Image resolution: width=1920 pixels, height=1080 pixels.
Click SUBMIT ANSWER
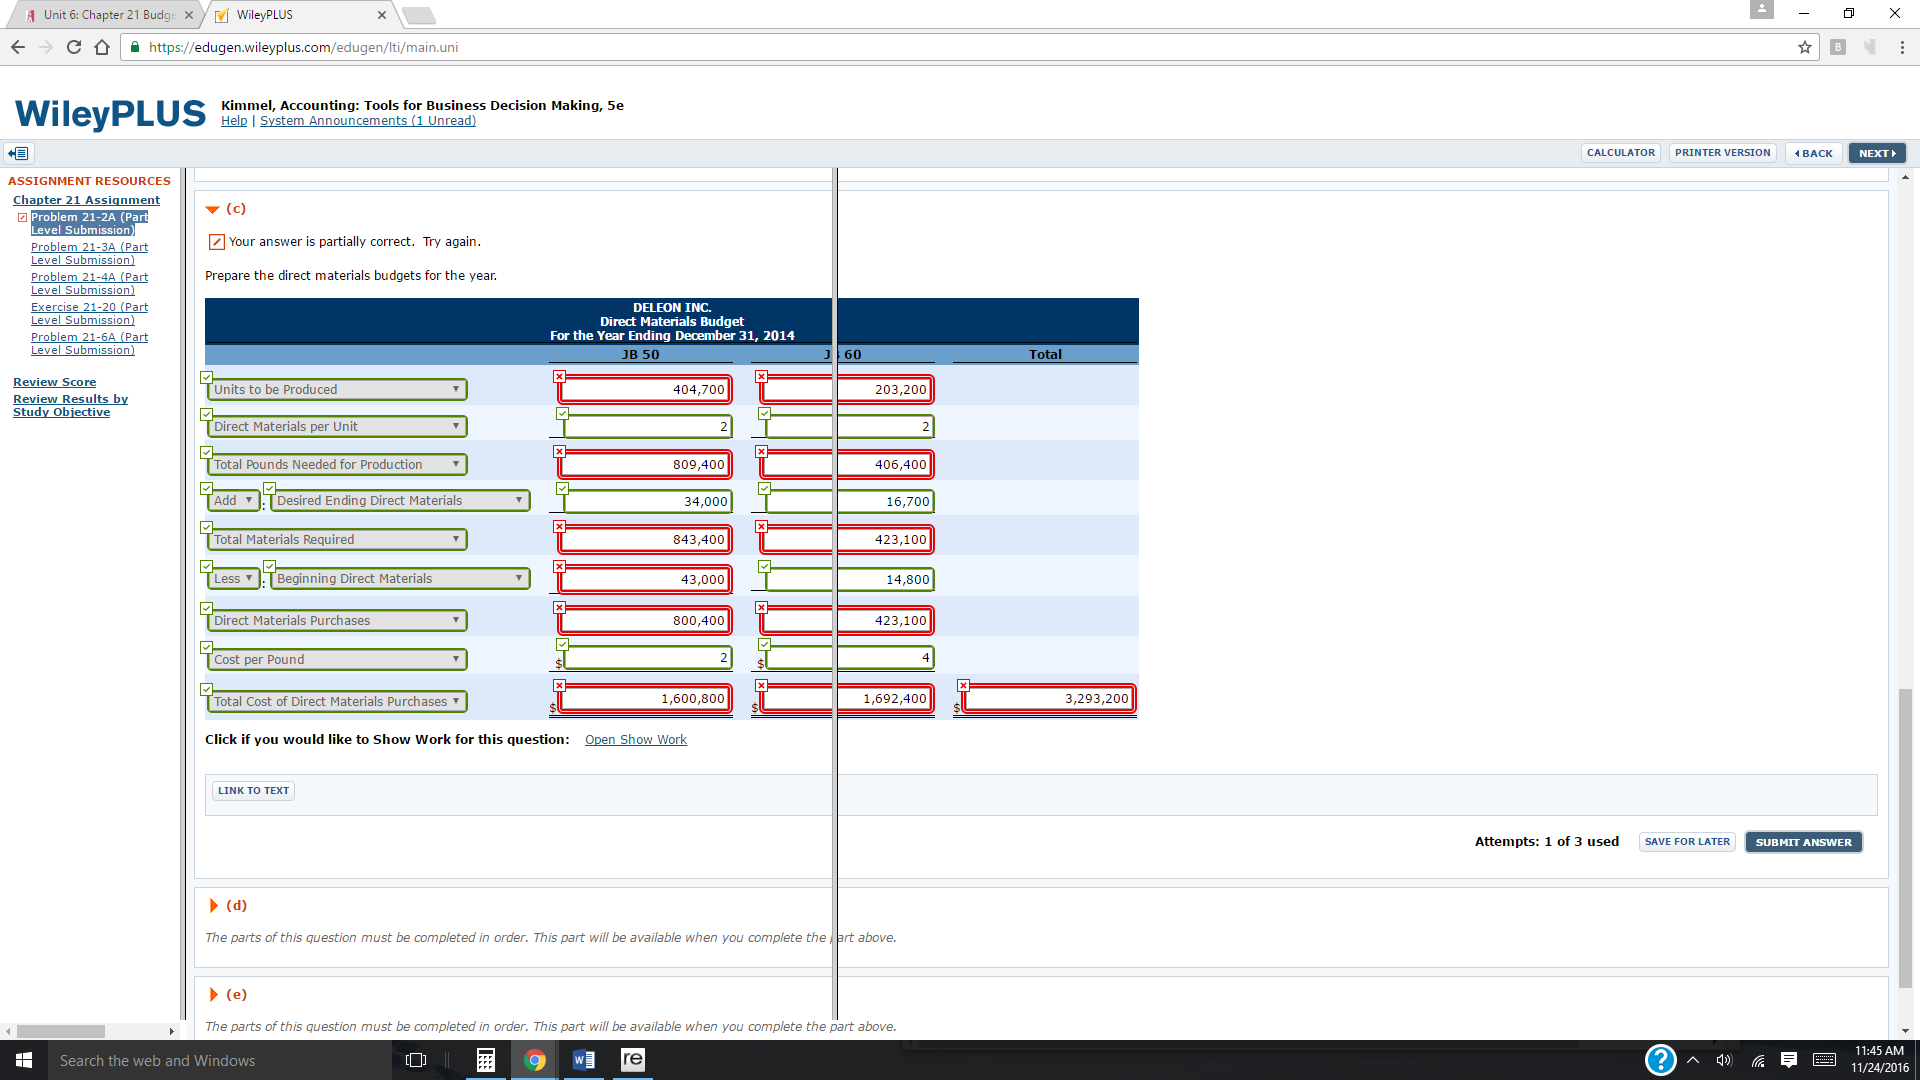coord(1803,842)
